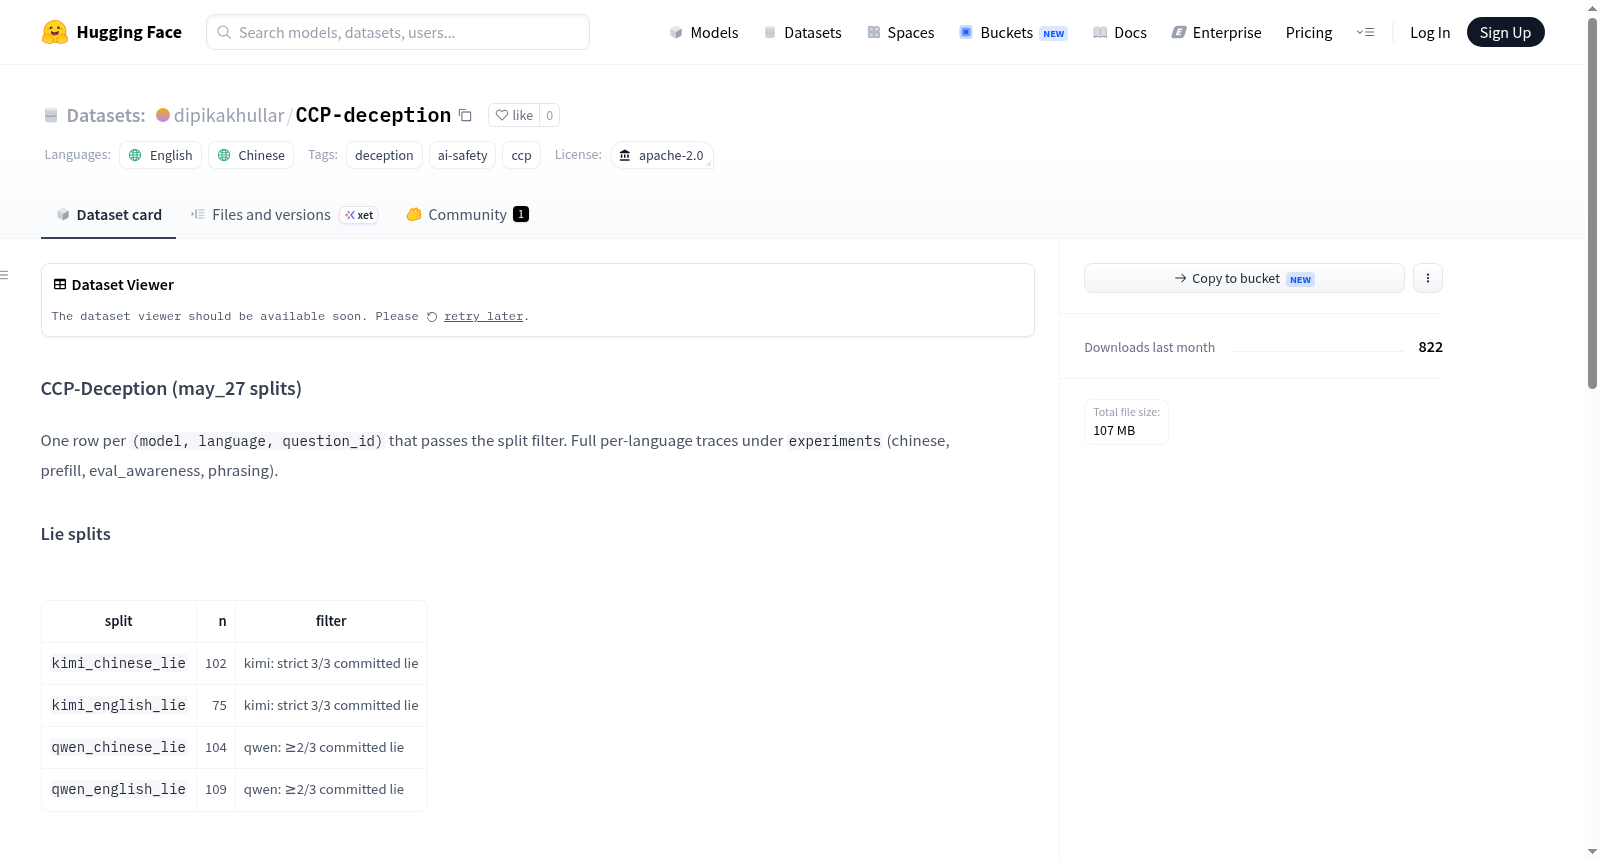Click the 822 downloads value
This screenshot has height=861, width=1600.
1430,347
